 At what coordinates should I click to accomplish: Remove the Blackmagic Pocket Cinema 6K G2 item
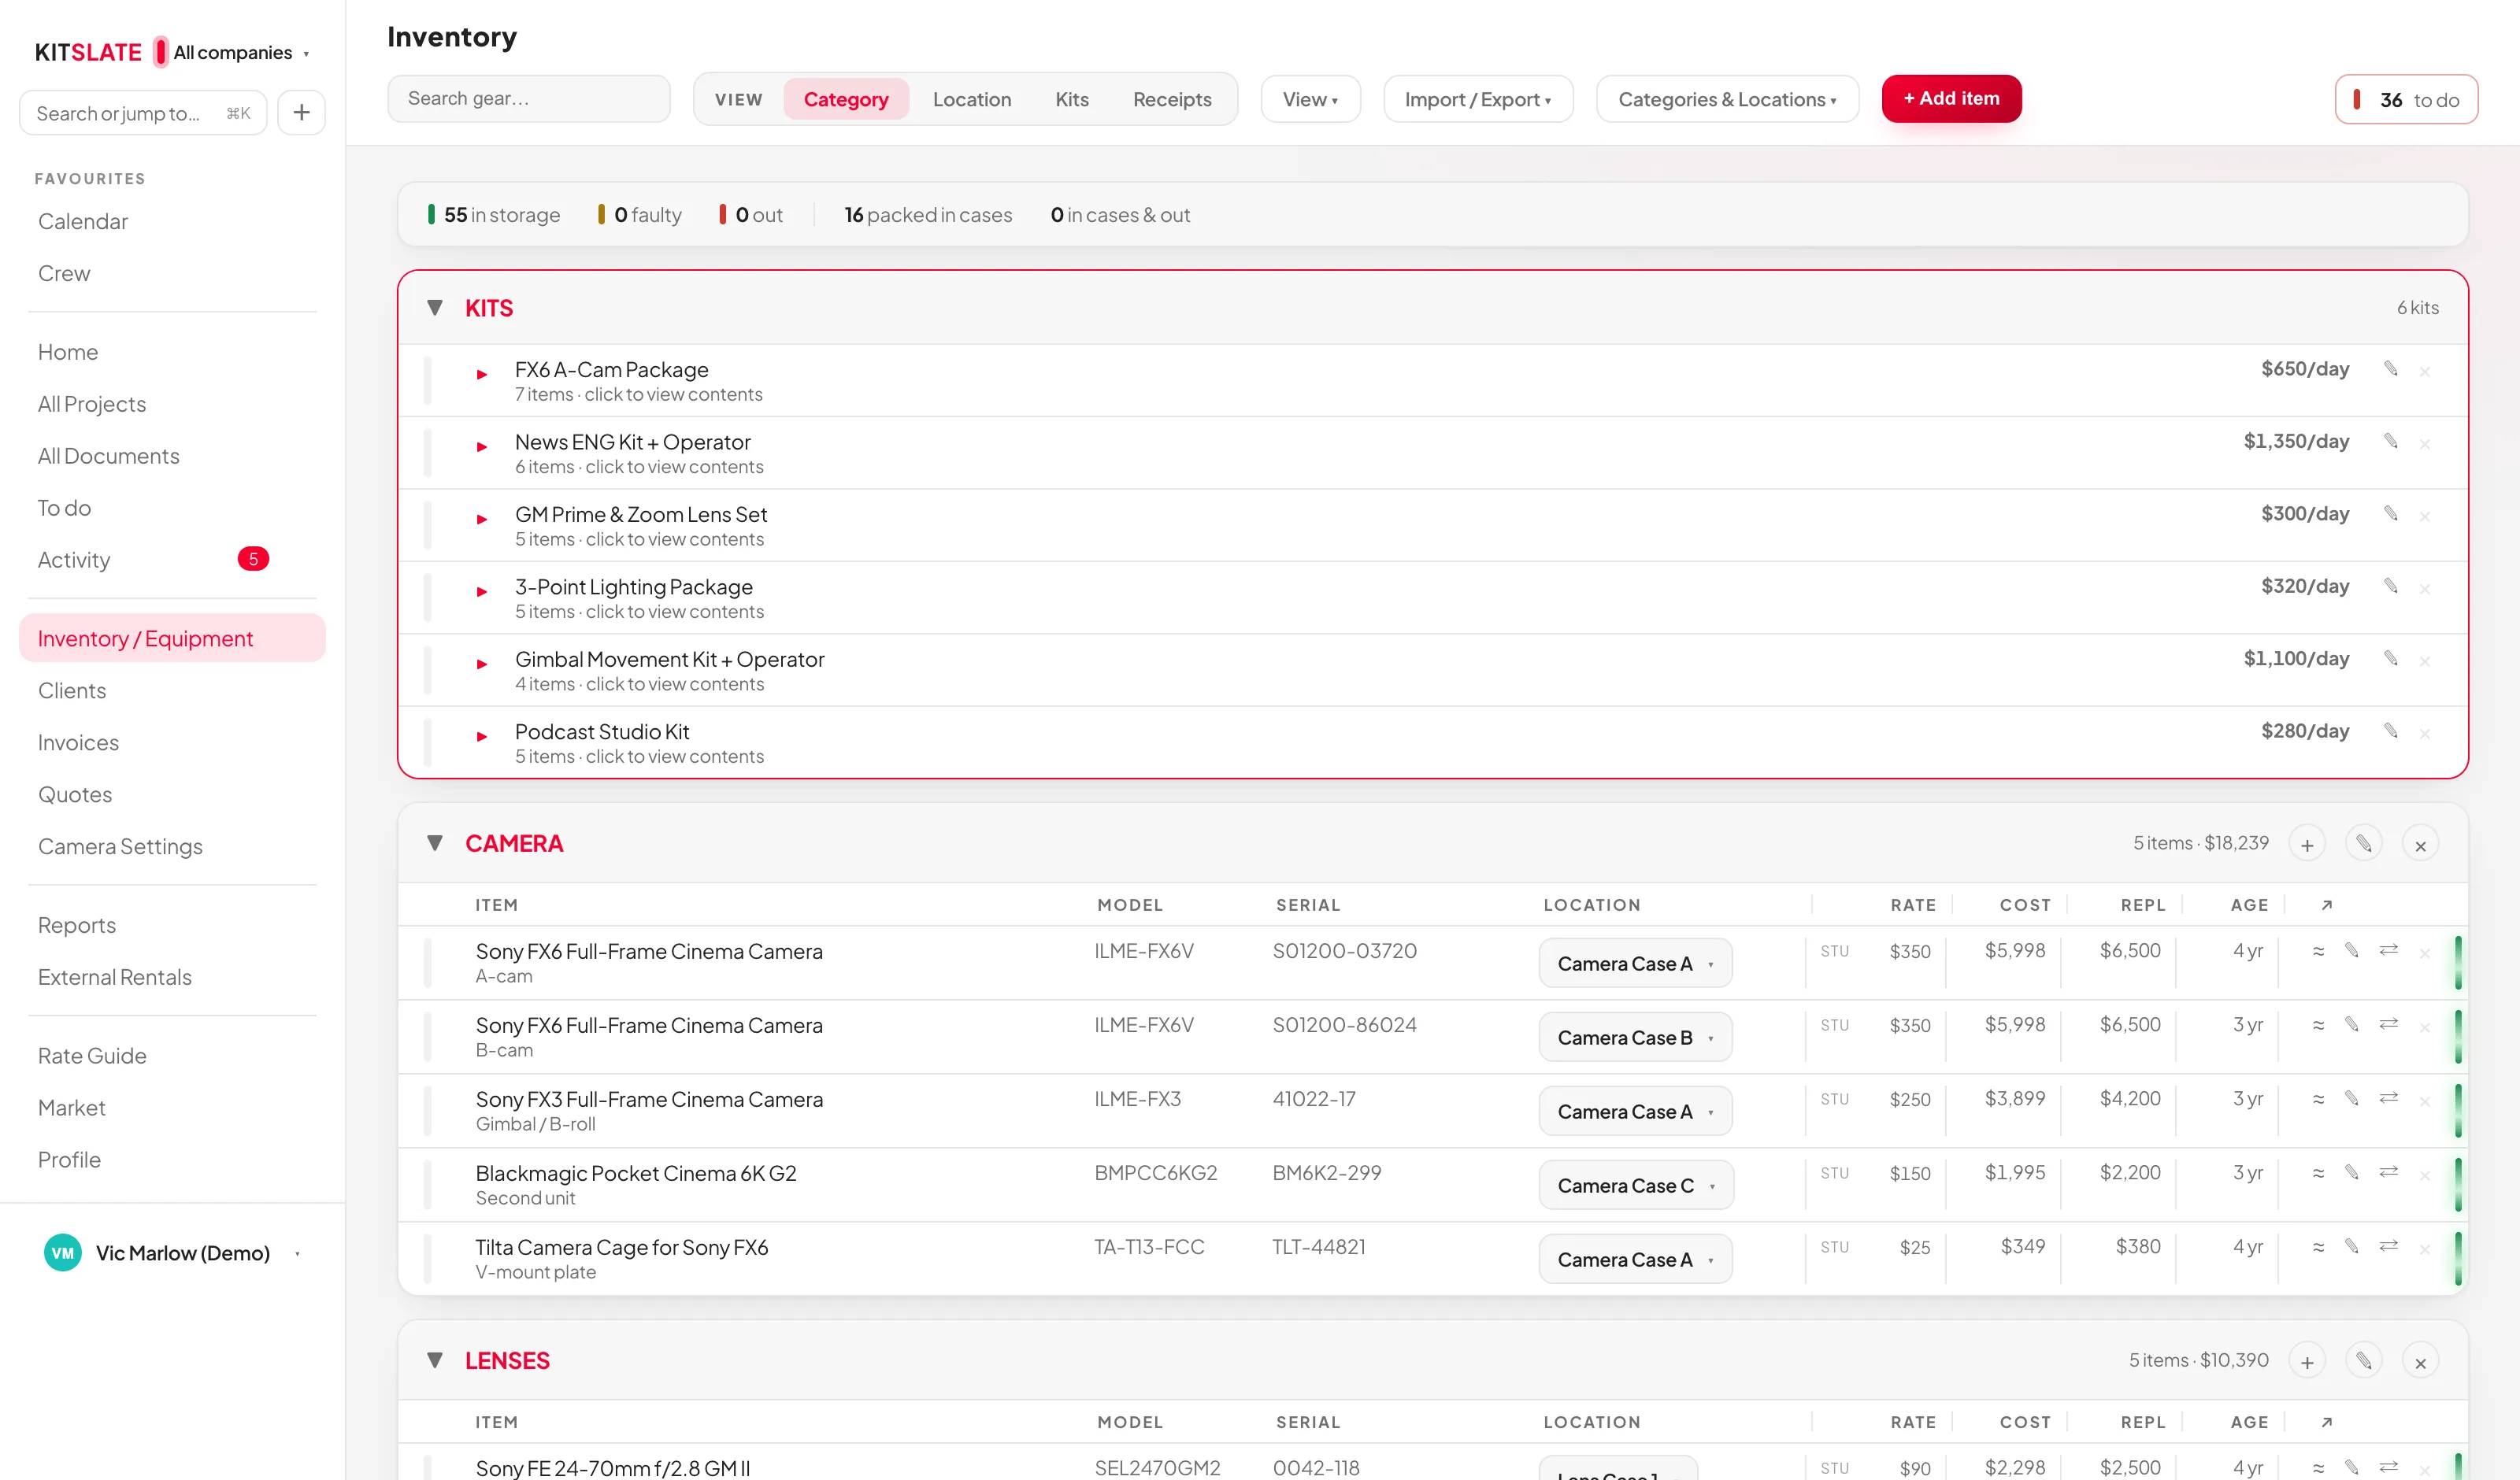point(2424,1175)
